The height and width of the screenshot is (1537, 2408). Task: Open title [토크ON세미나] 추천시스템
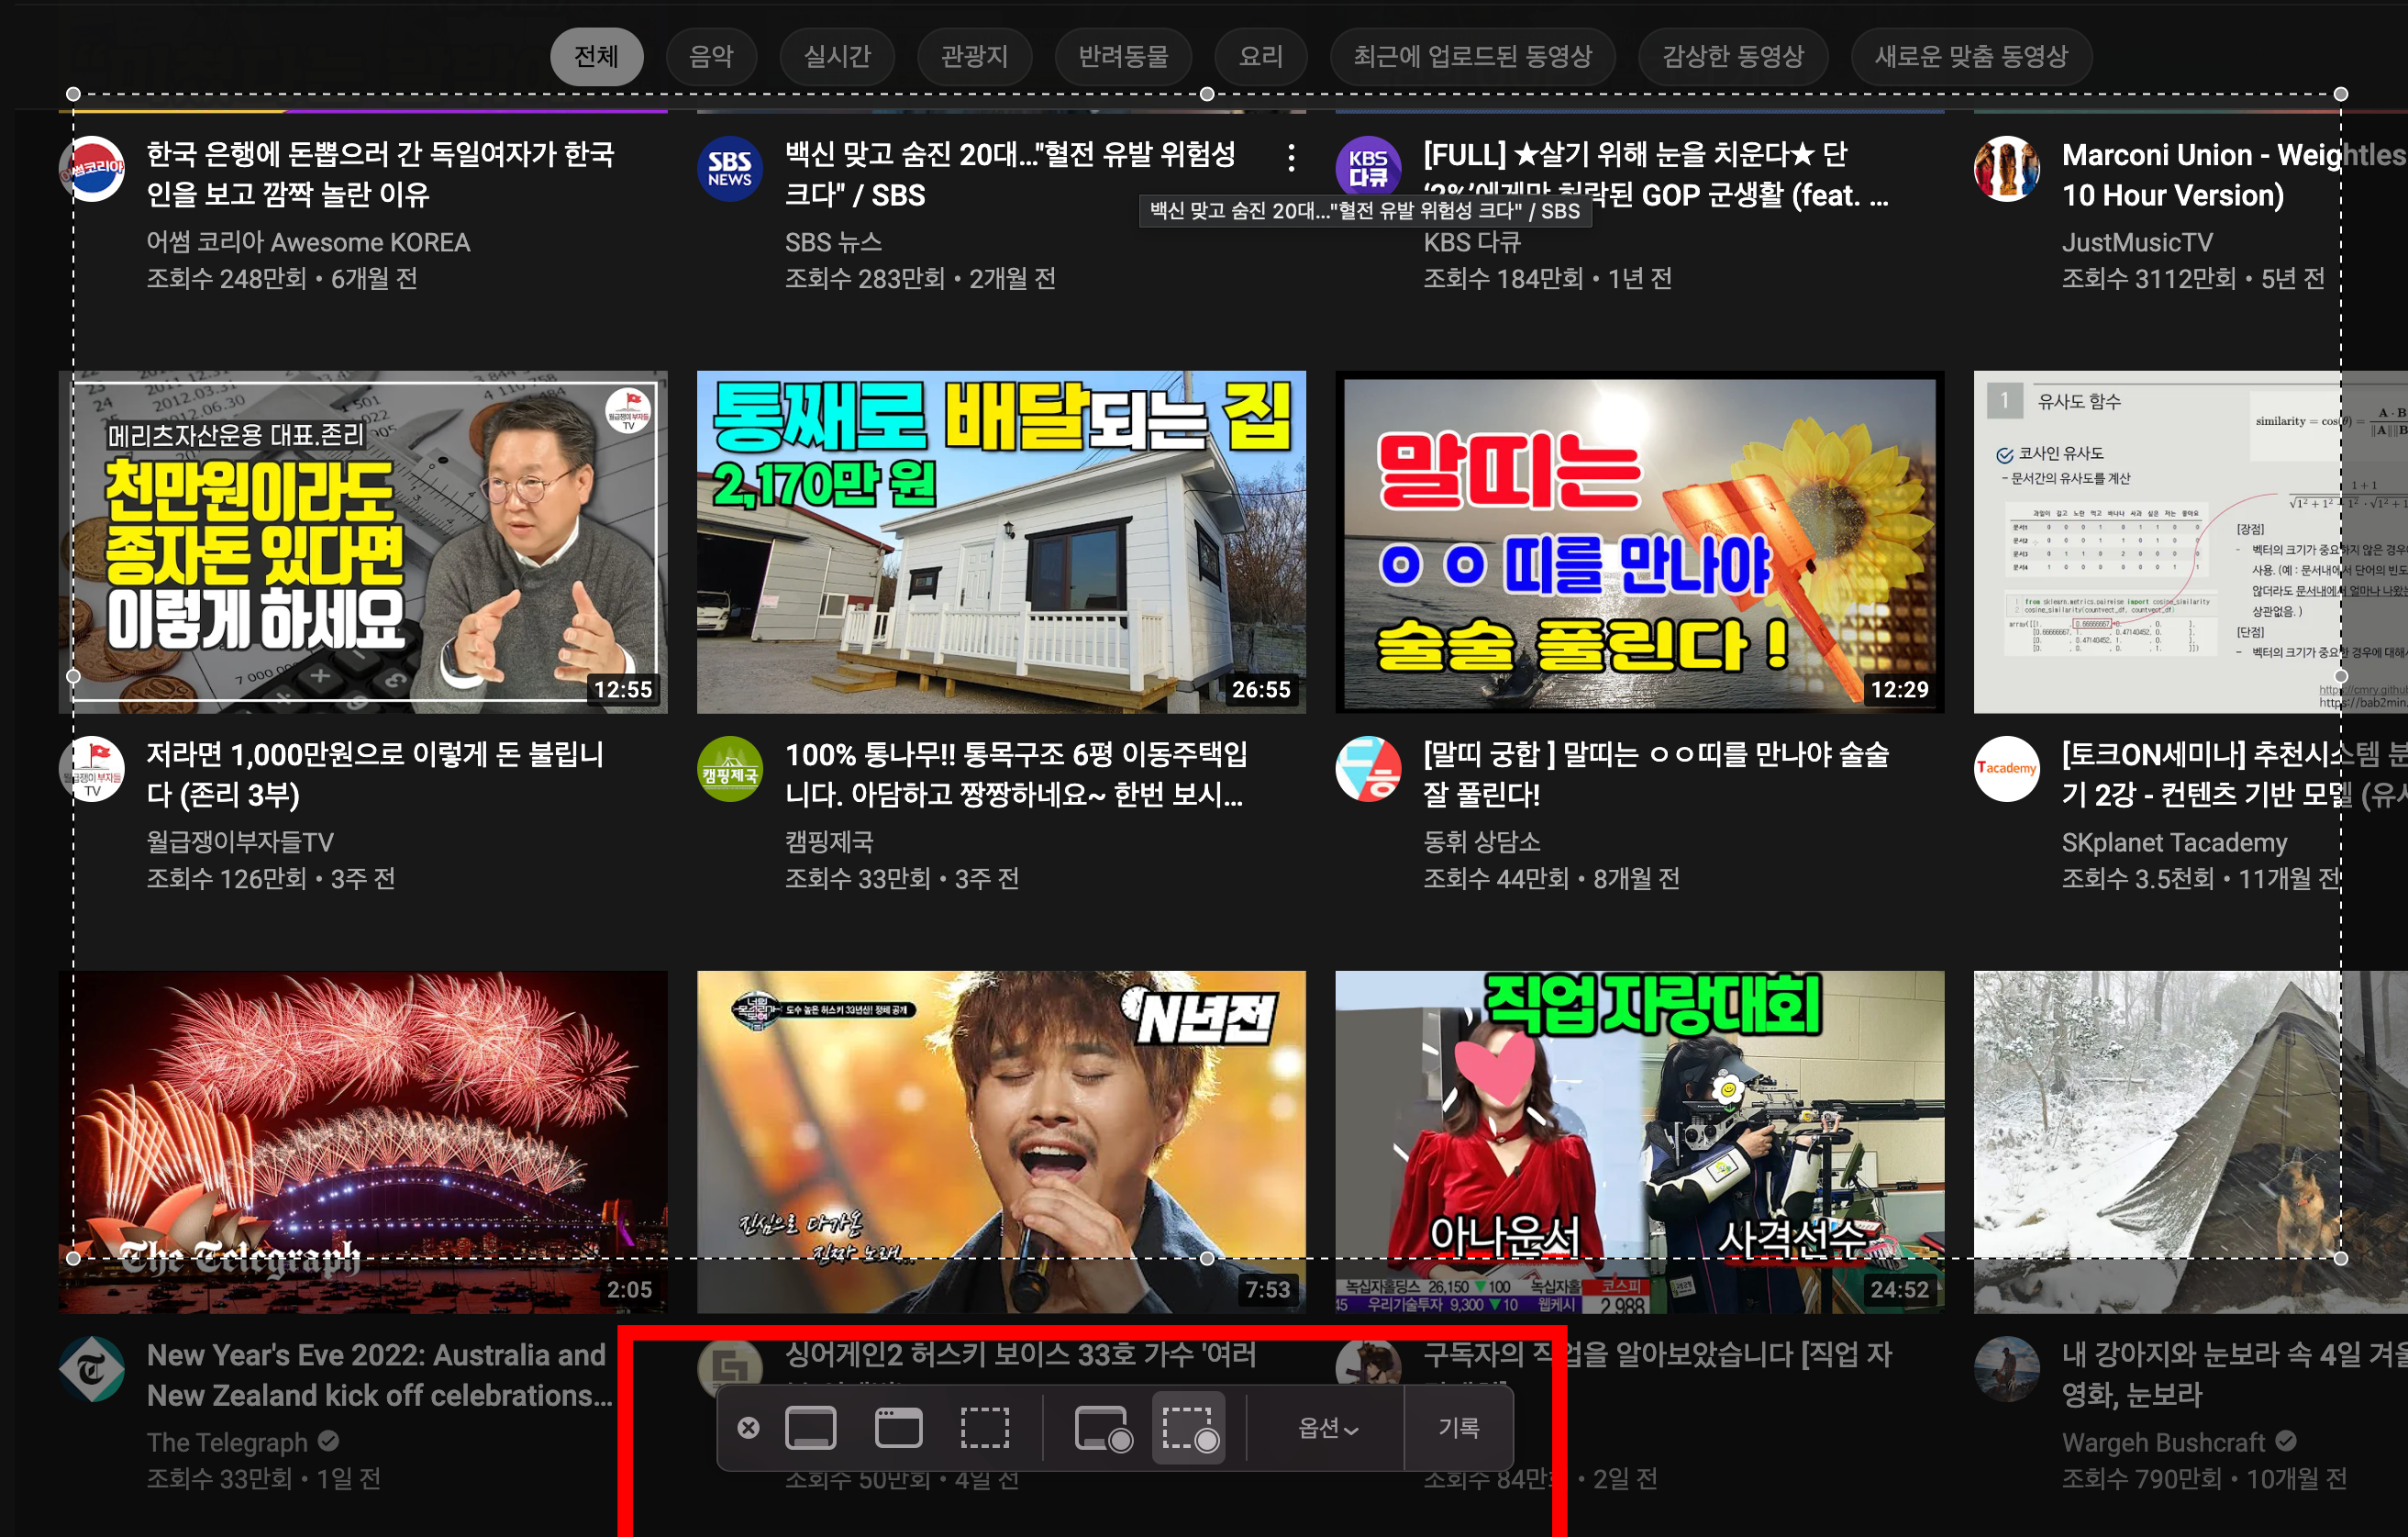pyautogui.click(x=2234, y=774)
